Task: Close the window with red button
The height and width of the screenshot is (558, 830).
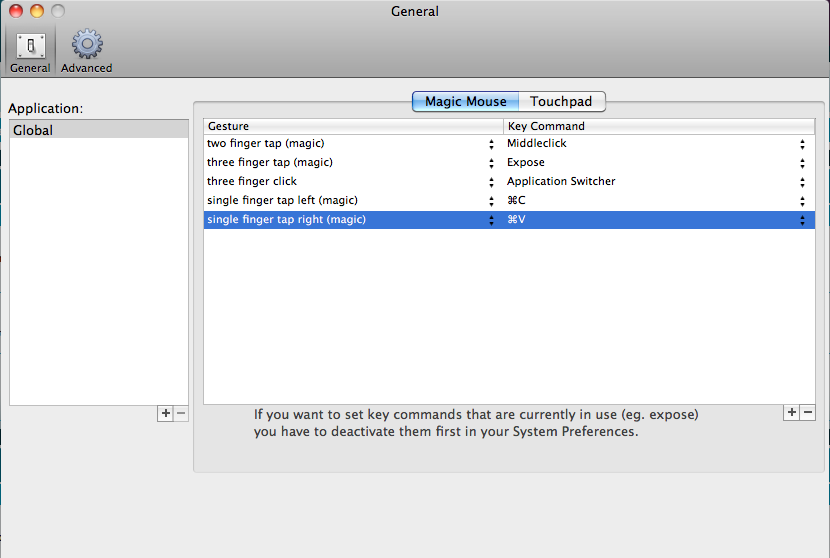Action: tap(16, 11)
